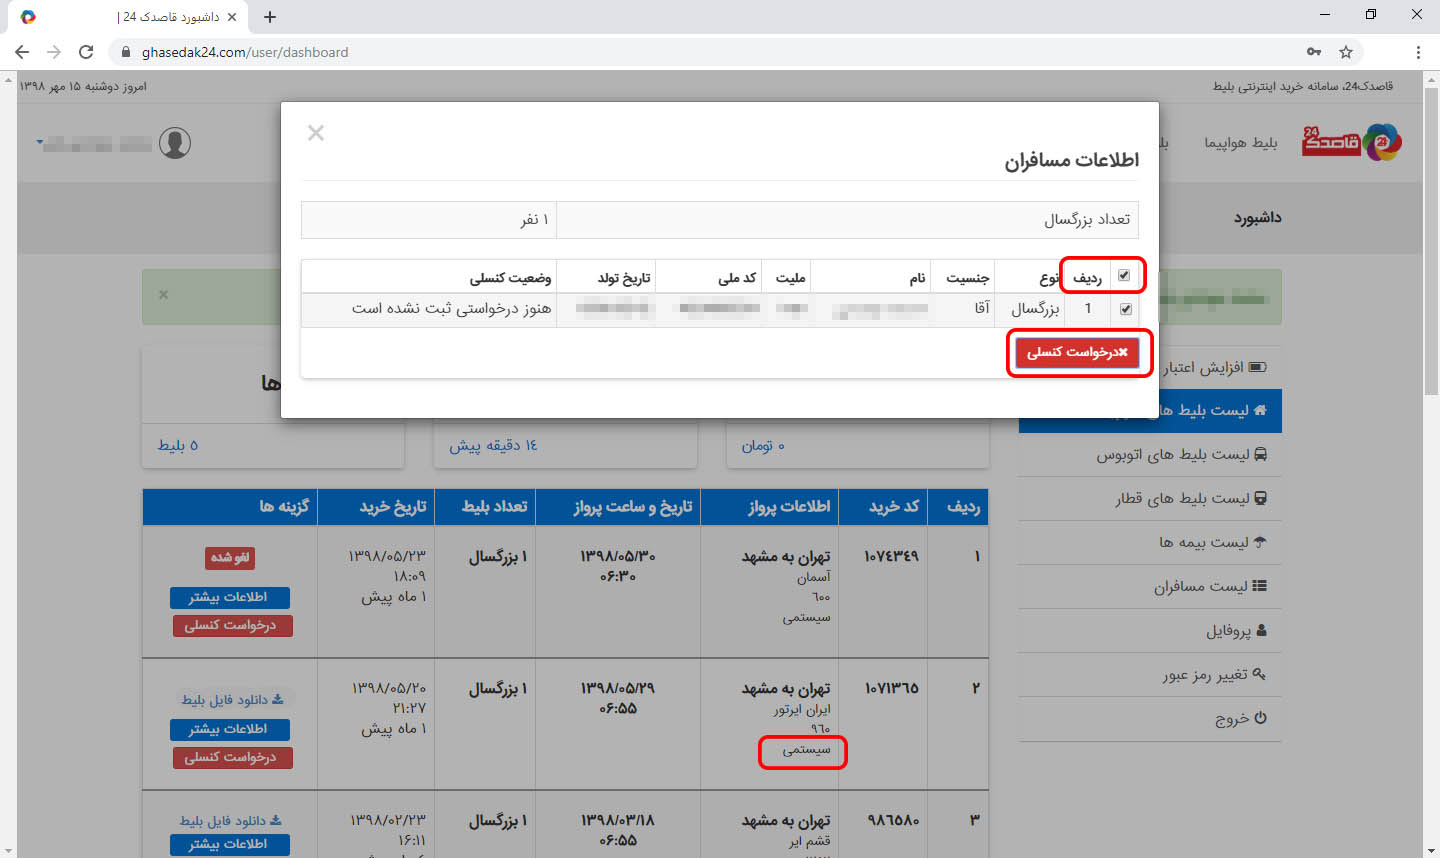Click اطلاعات بیشتر for purchase 1074349
The height and width of the screenshot is (858, 1440).
[230, 598]
